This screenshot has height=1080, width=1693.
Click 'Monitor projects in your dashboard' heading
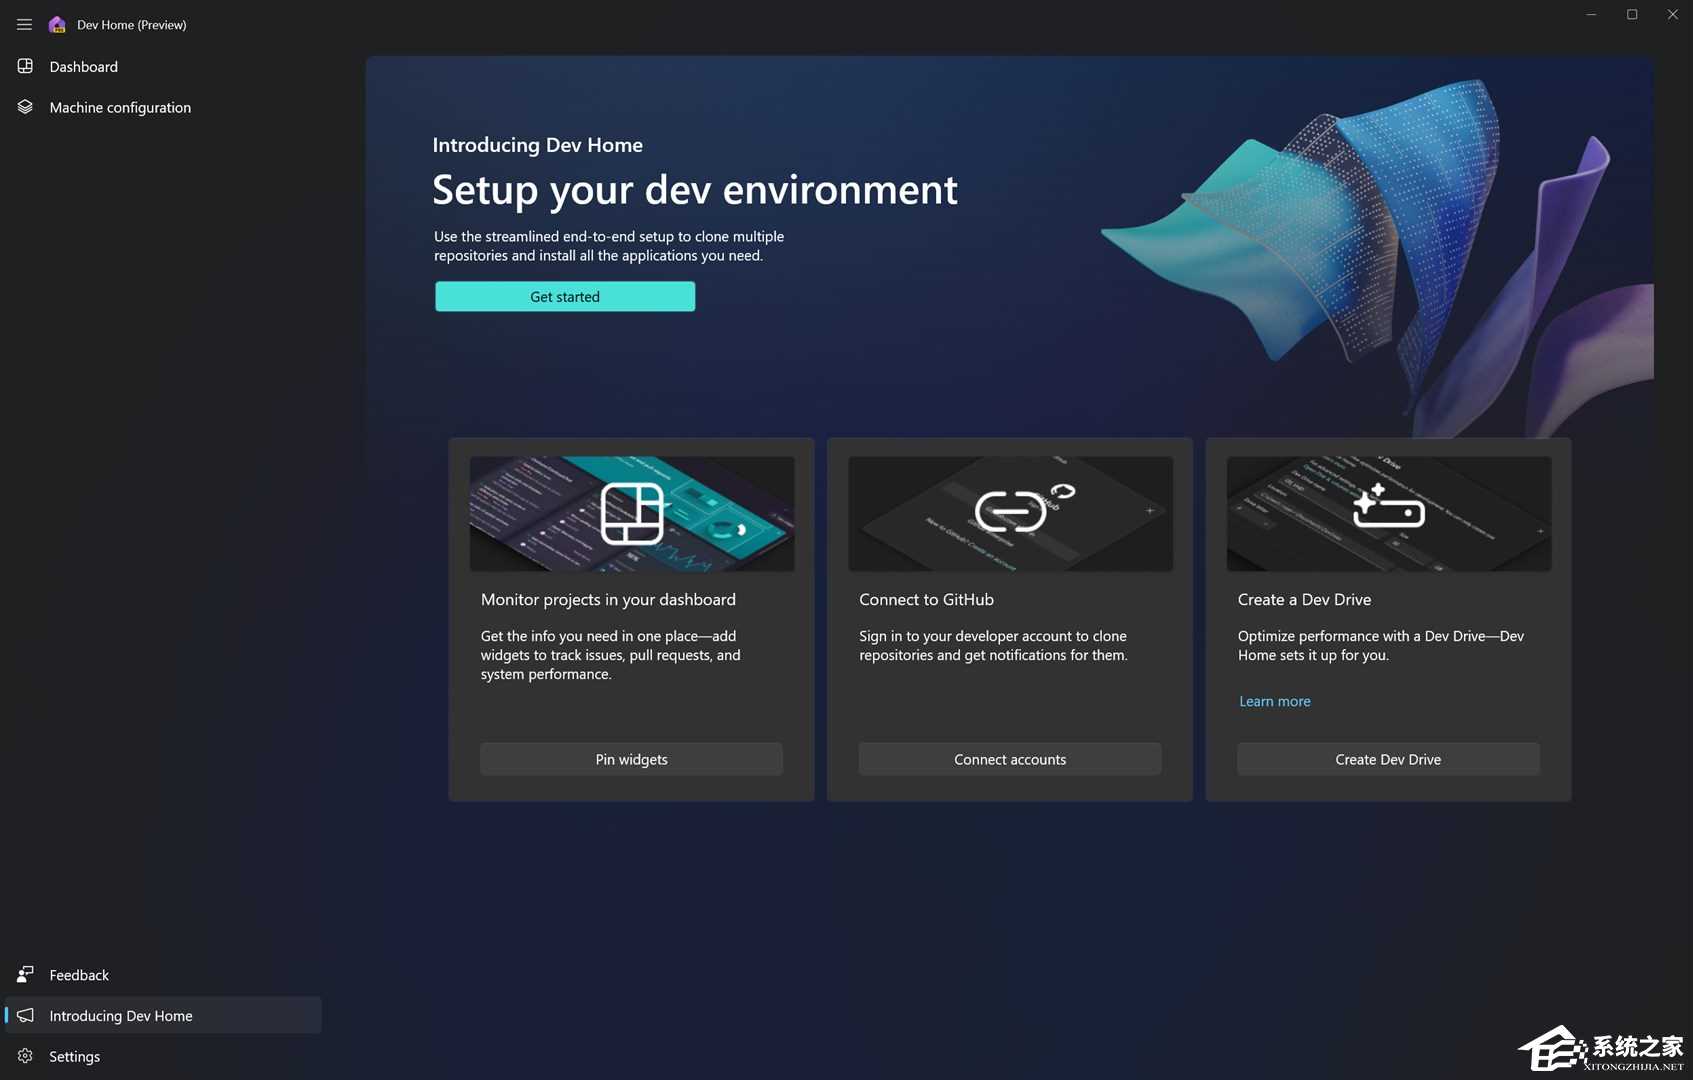pyautogui.click(x=608, y=599)
